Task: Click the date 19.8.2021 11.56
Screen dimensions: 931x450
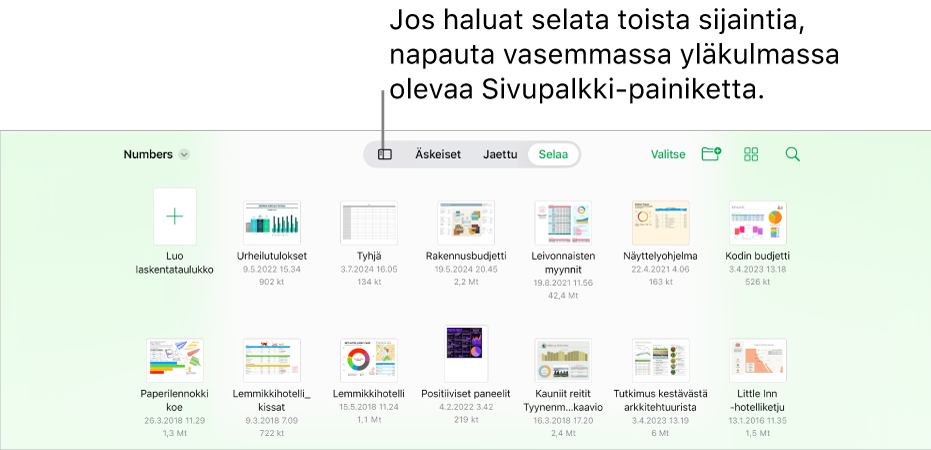Action: click(563, 283)
